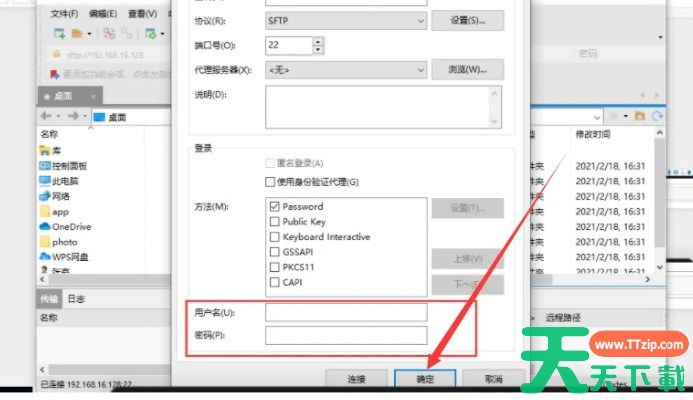693x400 pixels.
Task: Click the Reconnect toolbar icon
Action: (x=127, y=34)
